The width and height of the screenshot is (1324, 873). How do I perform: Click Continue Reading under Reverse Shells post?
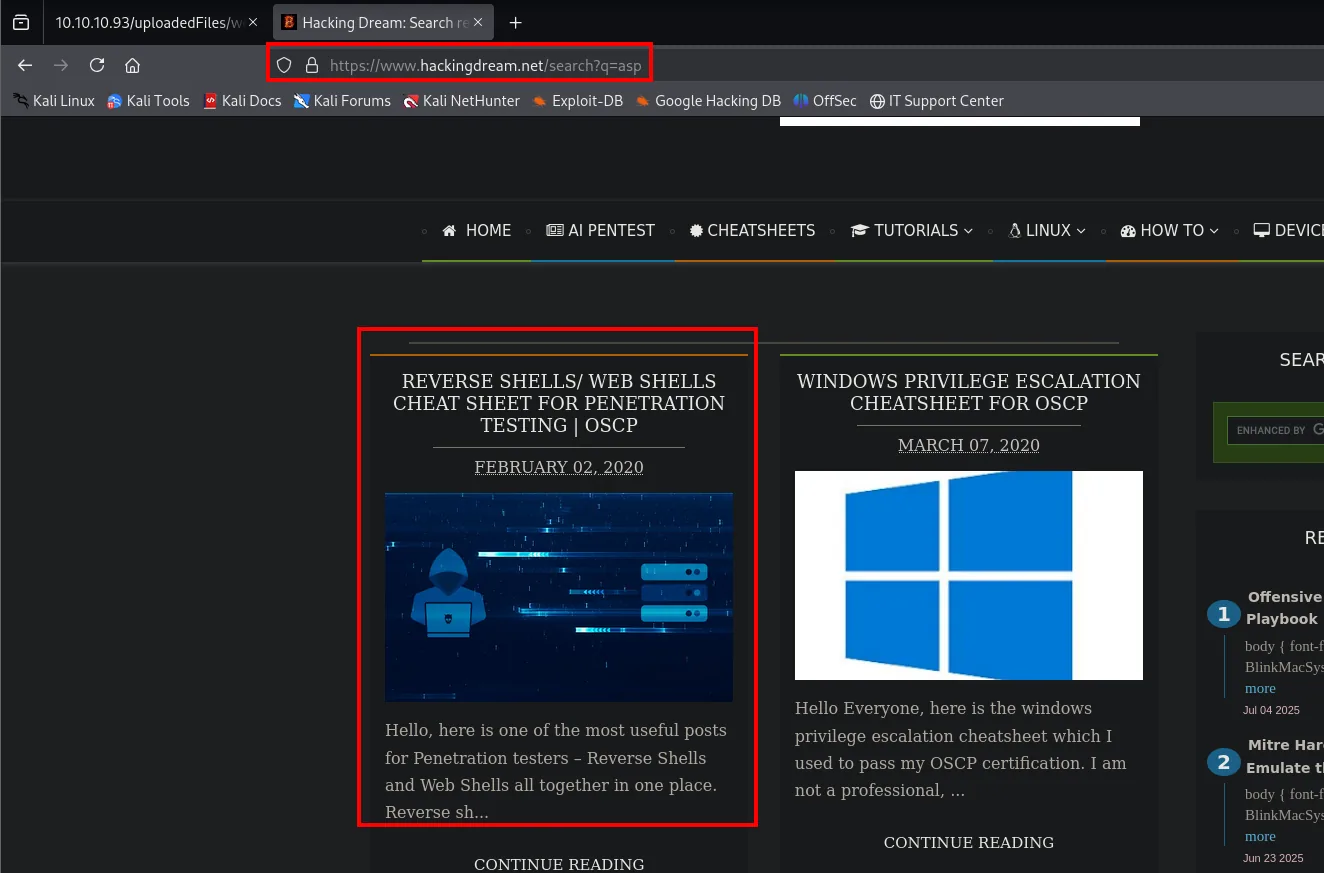(559, 864)
